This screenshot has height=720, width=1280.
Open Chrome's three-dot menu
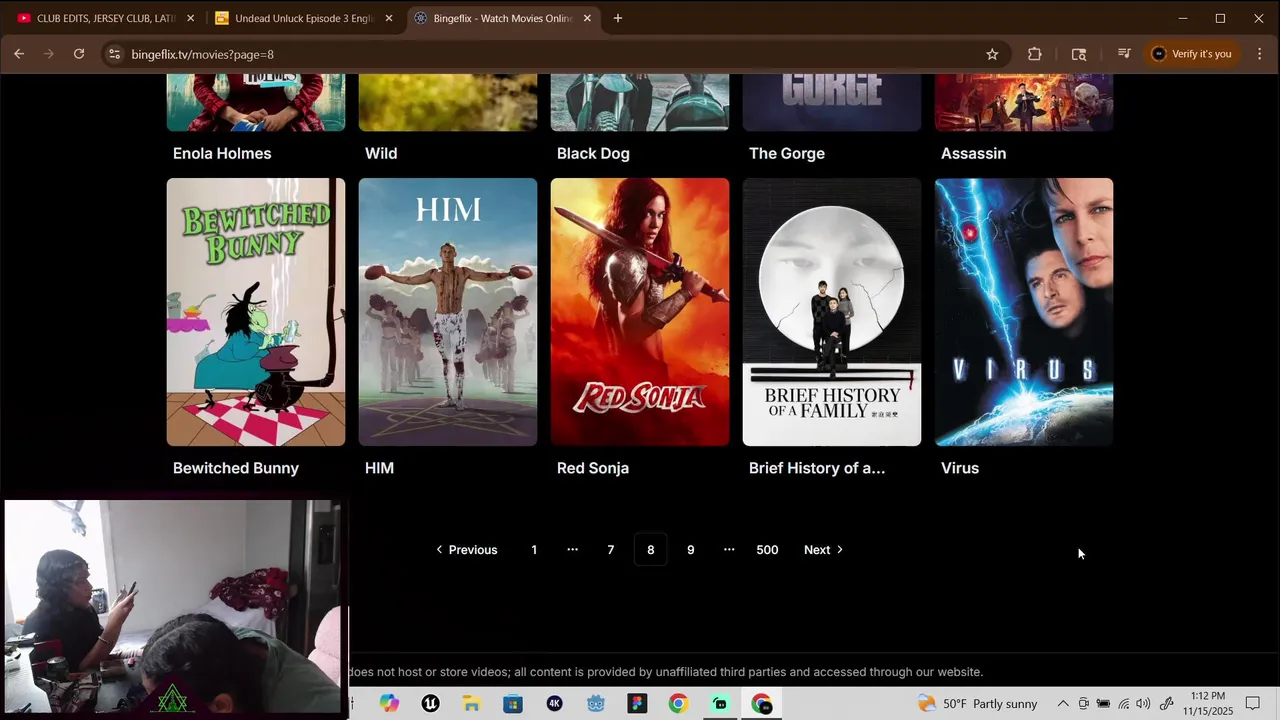1259,54
